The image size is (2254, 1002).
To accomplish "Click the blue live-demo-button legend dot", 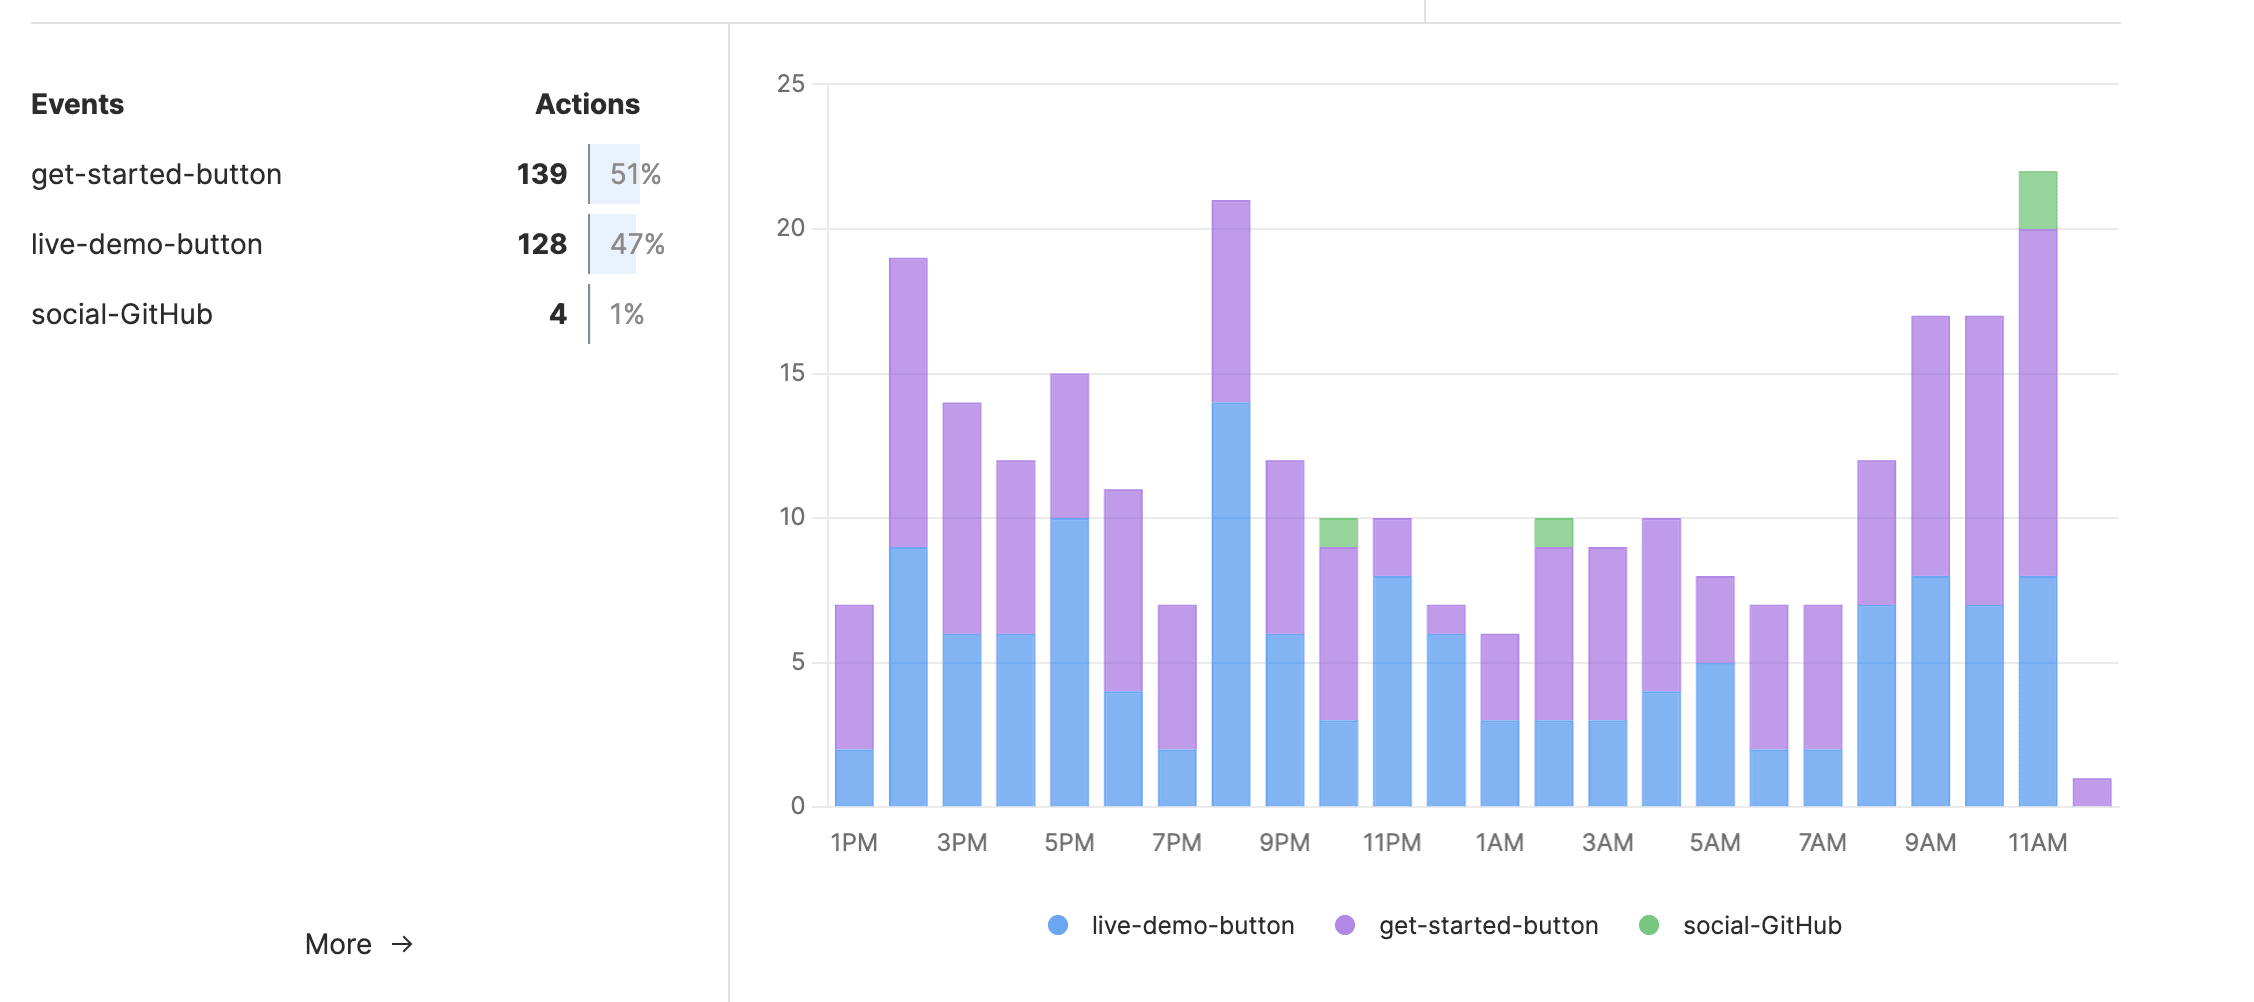I will (1058, 926).
